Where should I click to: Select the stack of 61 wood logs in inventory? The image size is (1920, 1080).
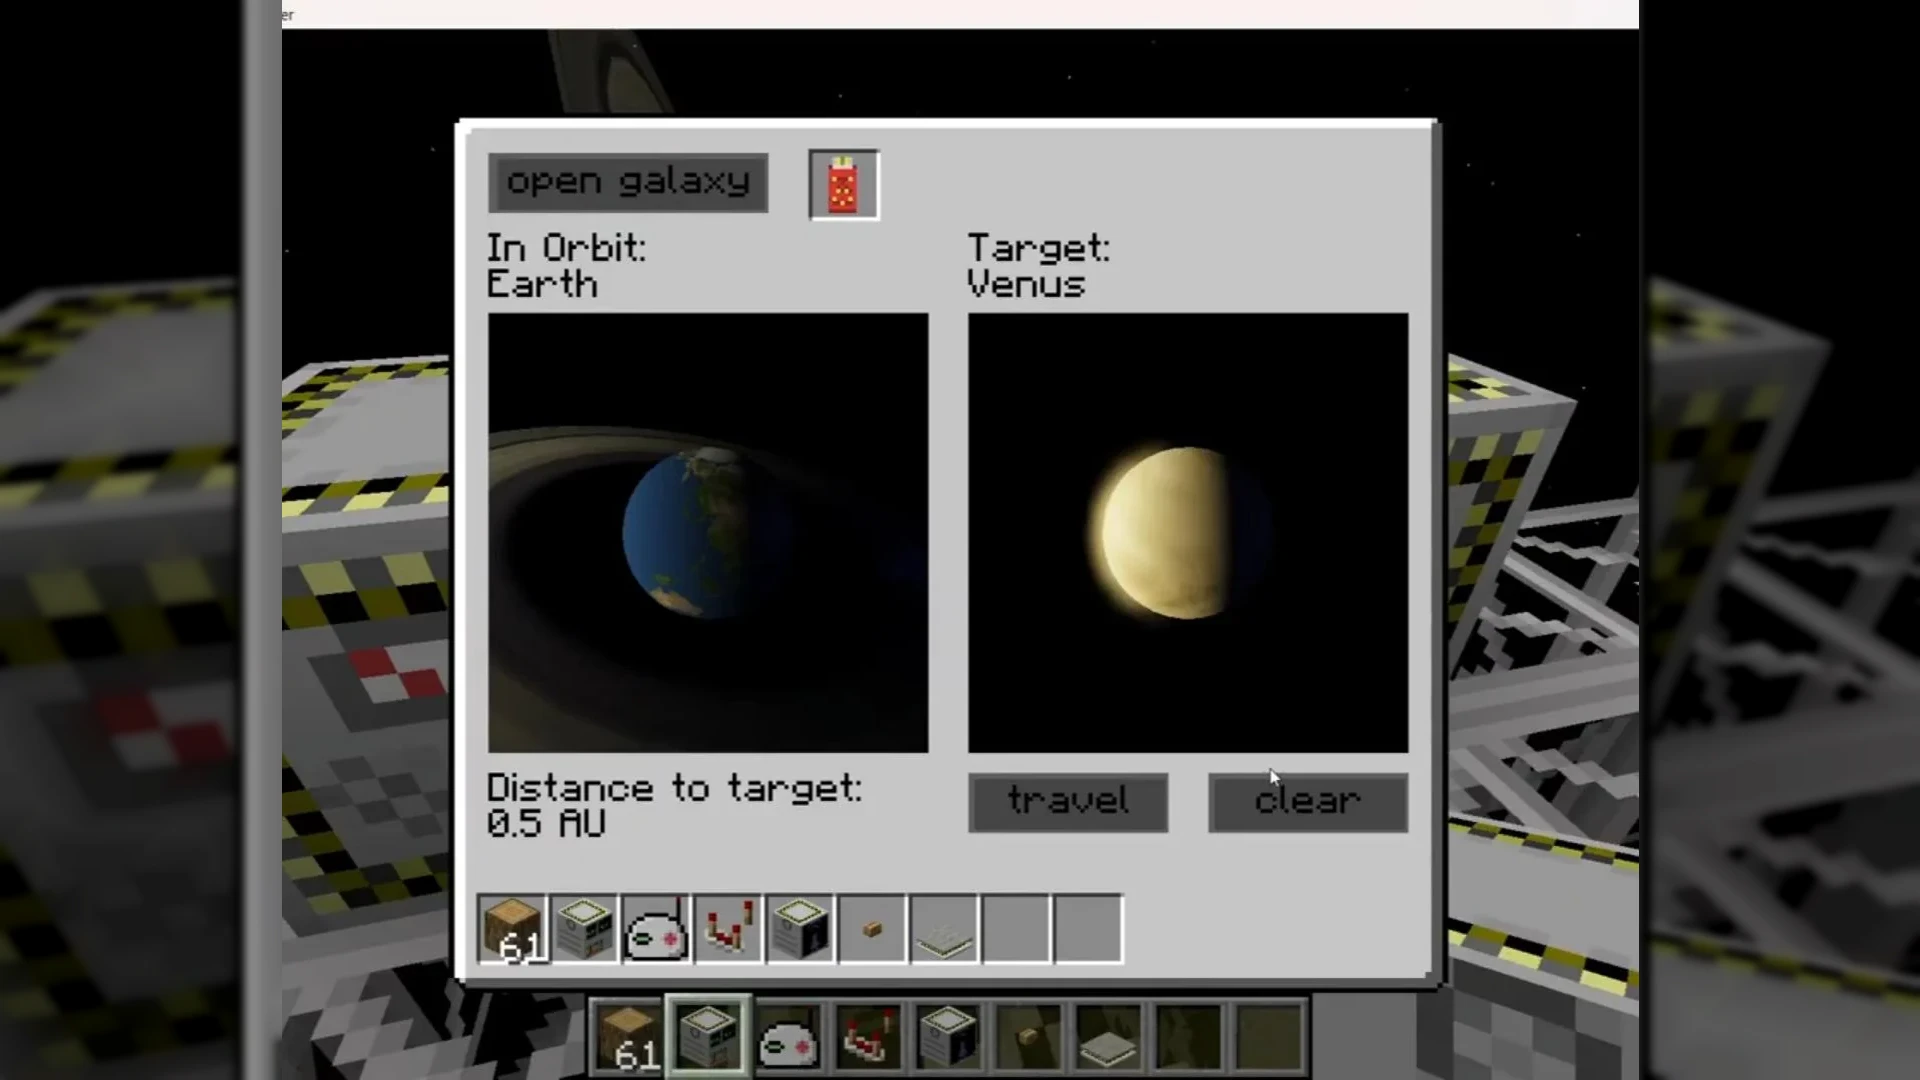pyautogui.click(x=512, y=930)
